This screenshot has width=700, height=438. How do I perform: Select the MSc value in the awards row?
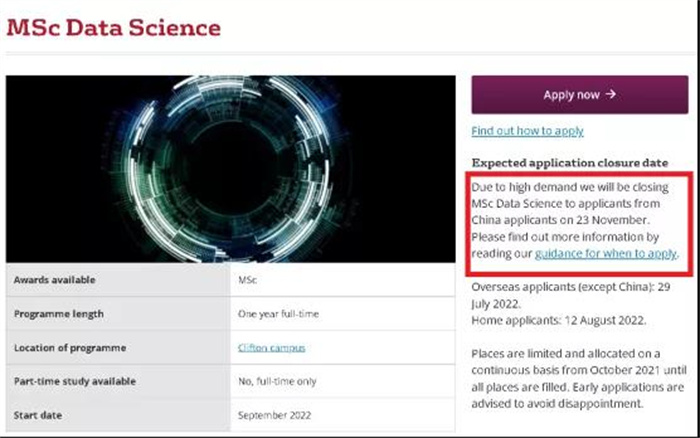coord(247,280)
